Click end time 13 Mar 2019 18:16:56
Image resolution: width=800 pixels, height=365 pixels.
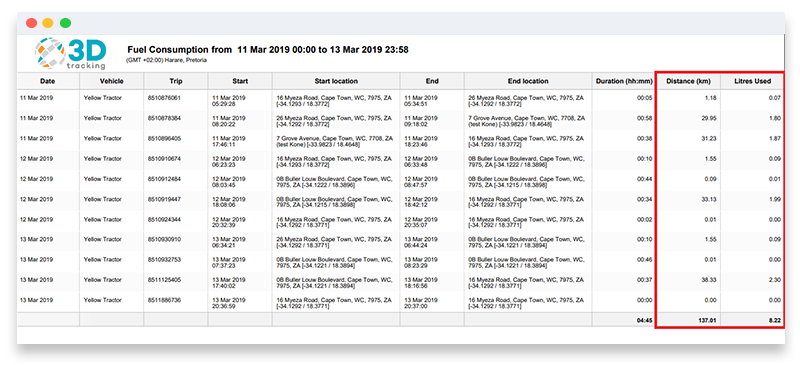coord(421,283)
